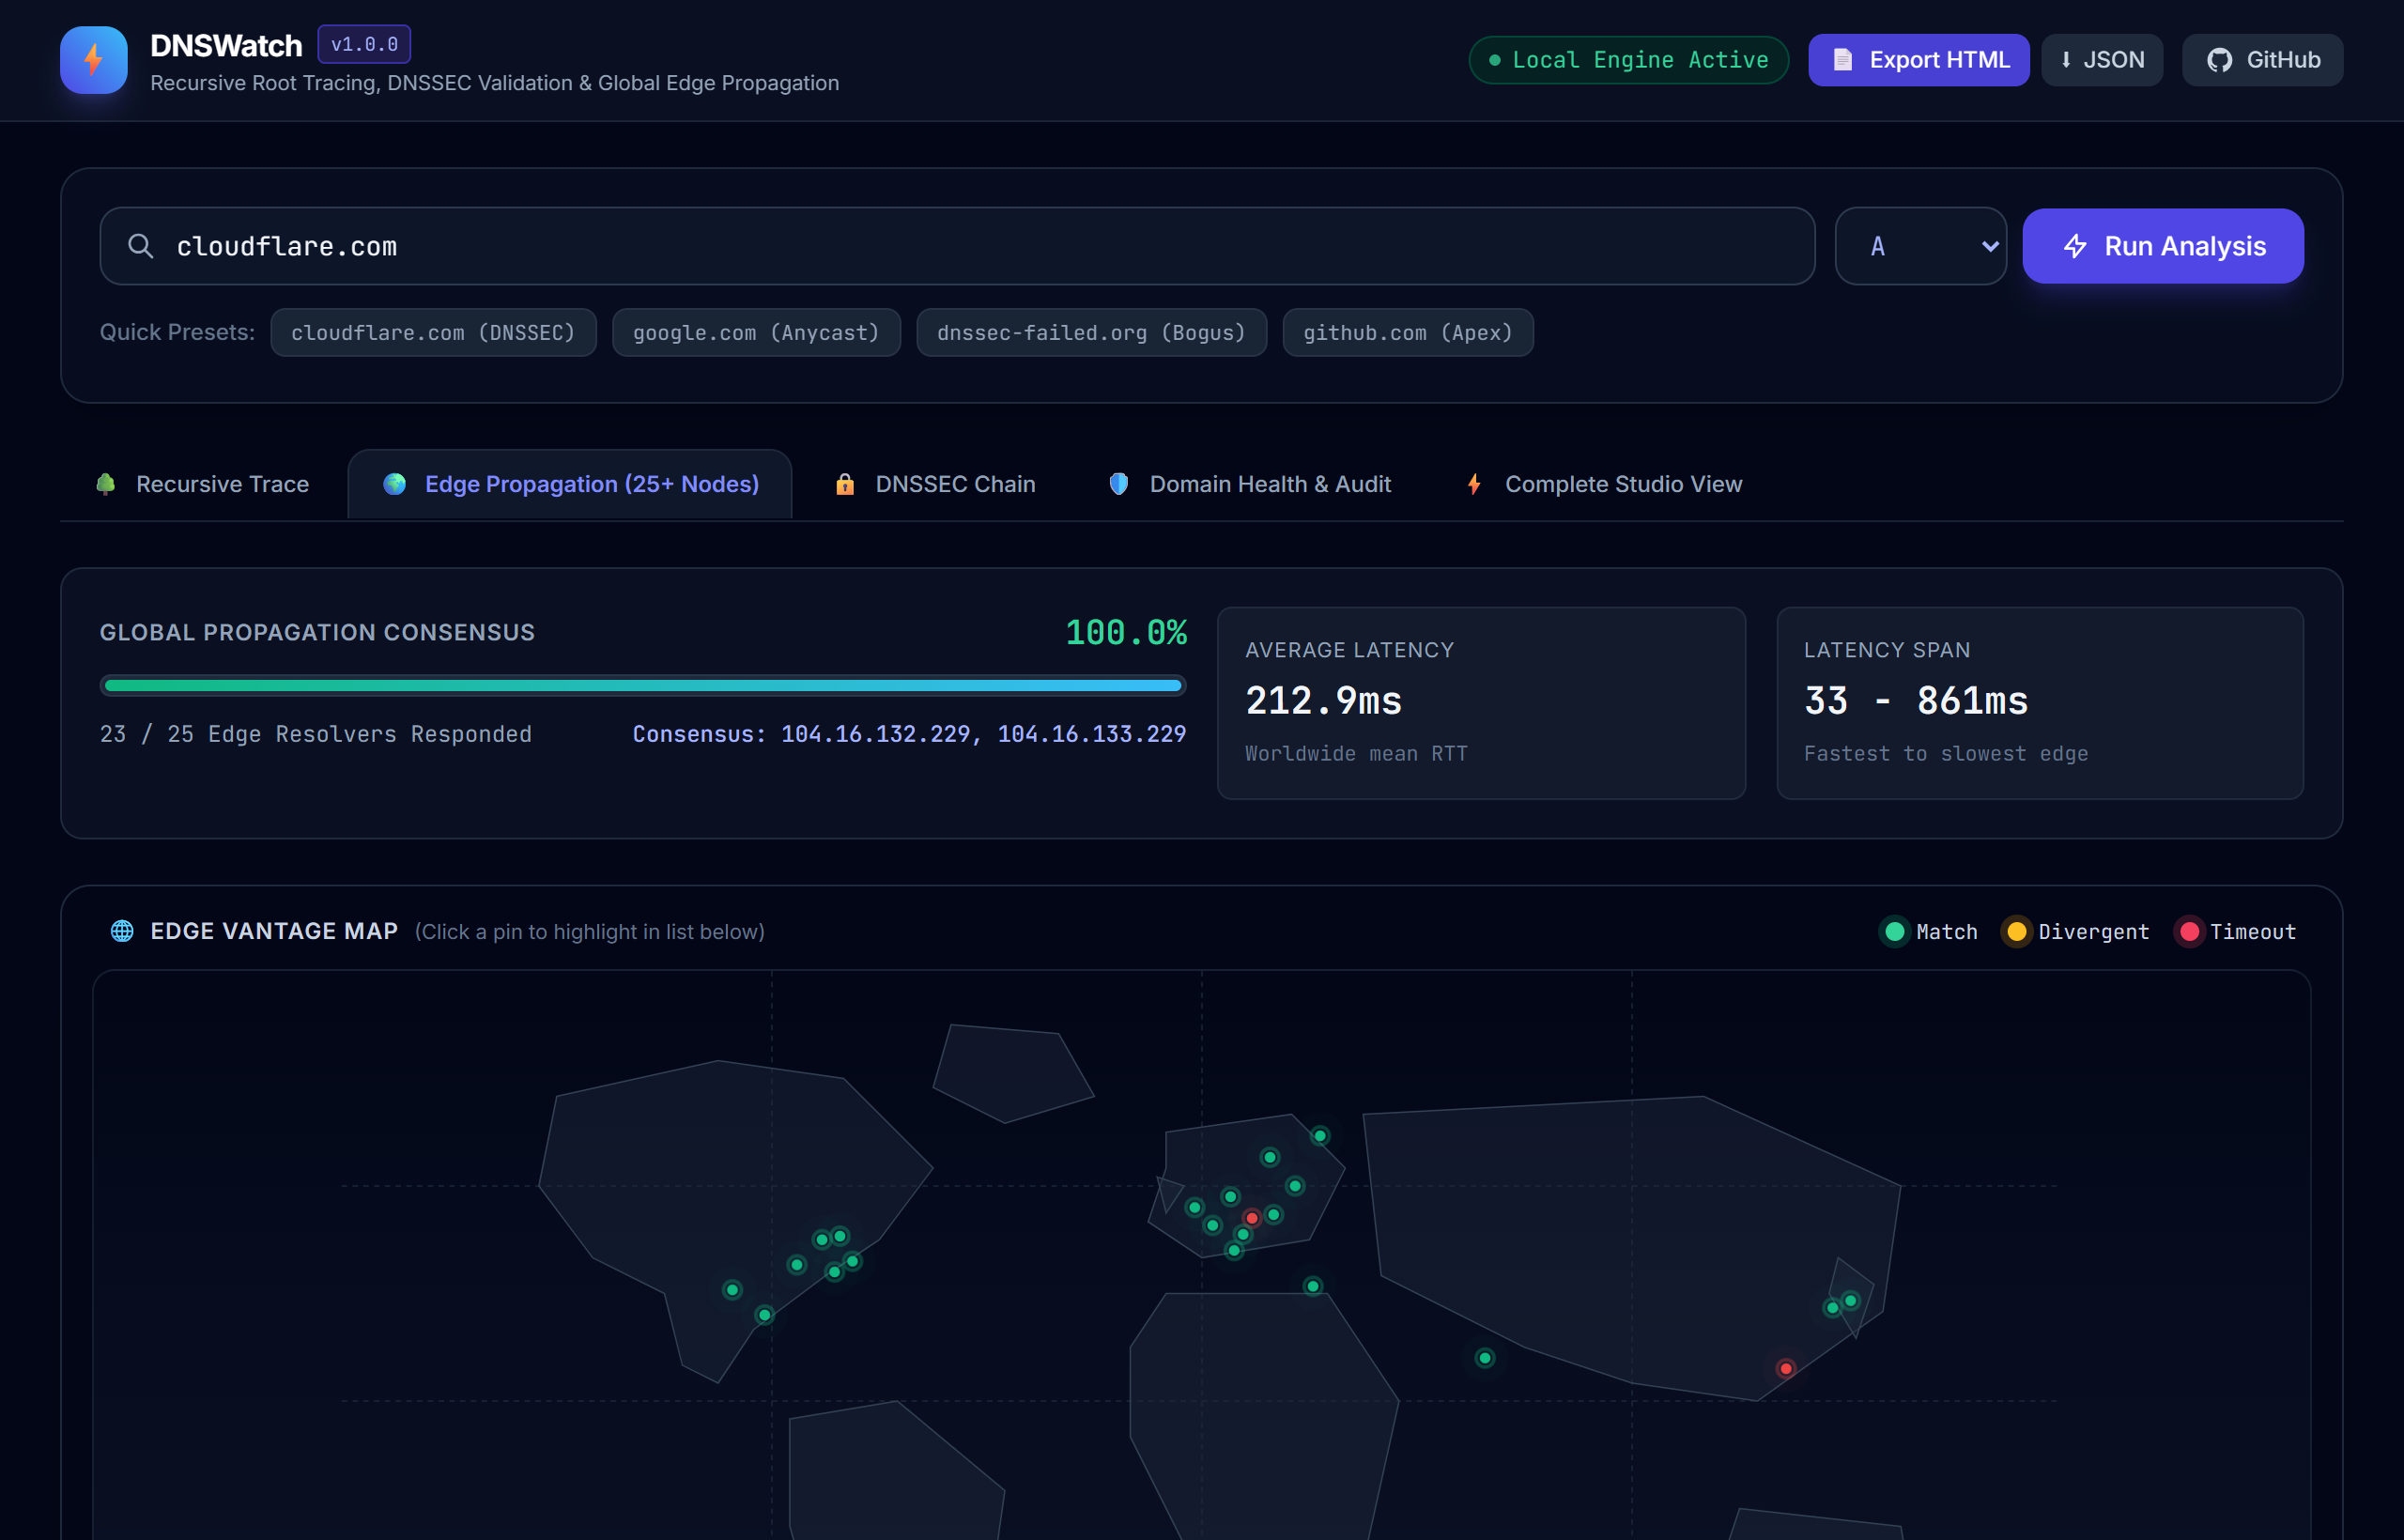Click the 33 - 861ms latency span value
The width and height of the screenshot is (2404, 1540).
1915,701
